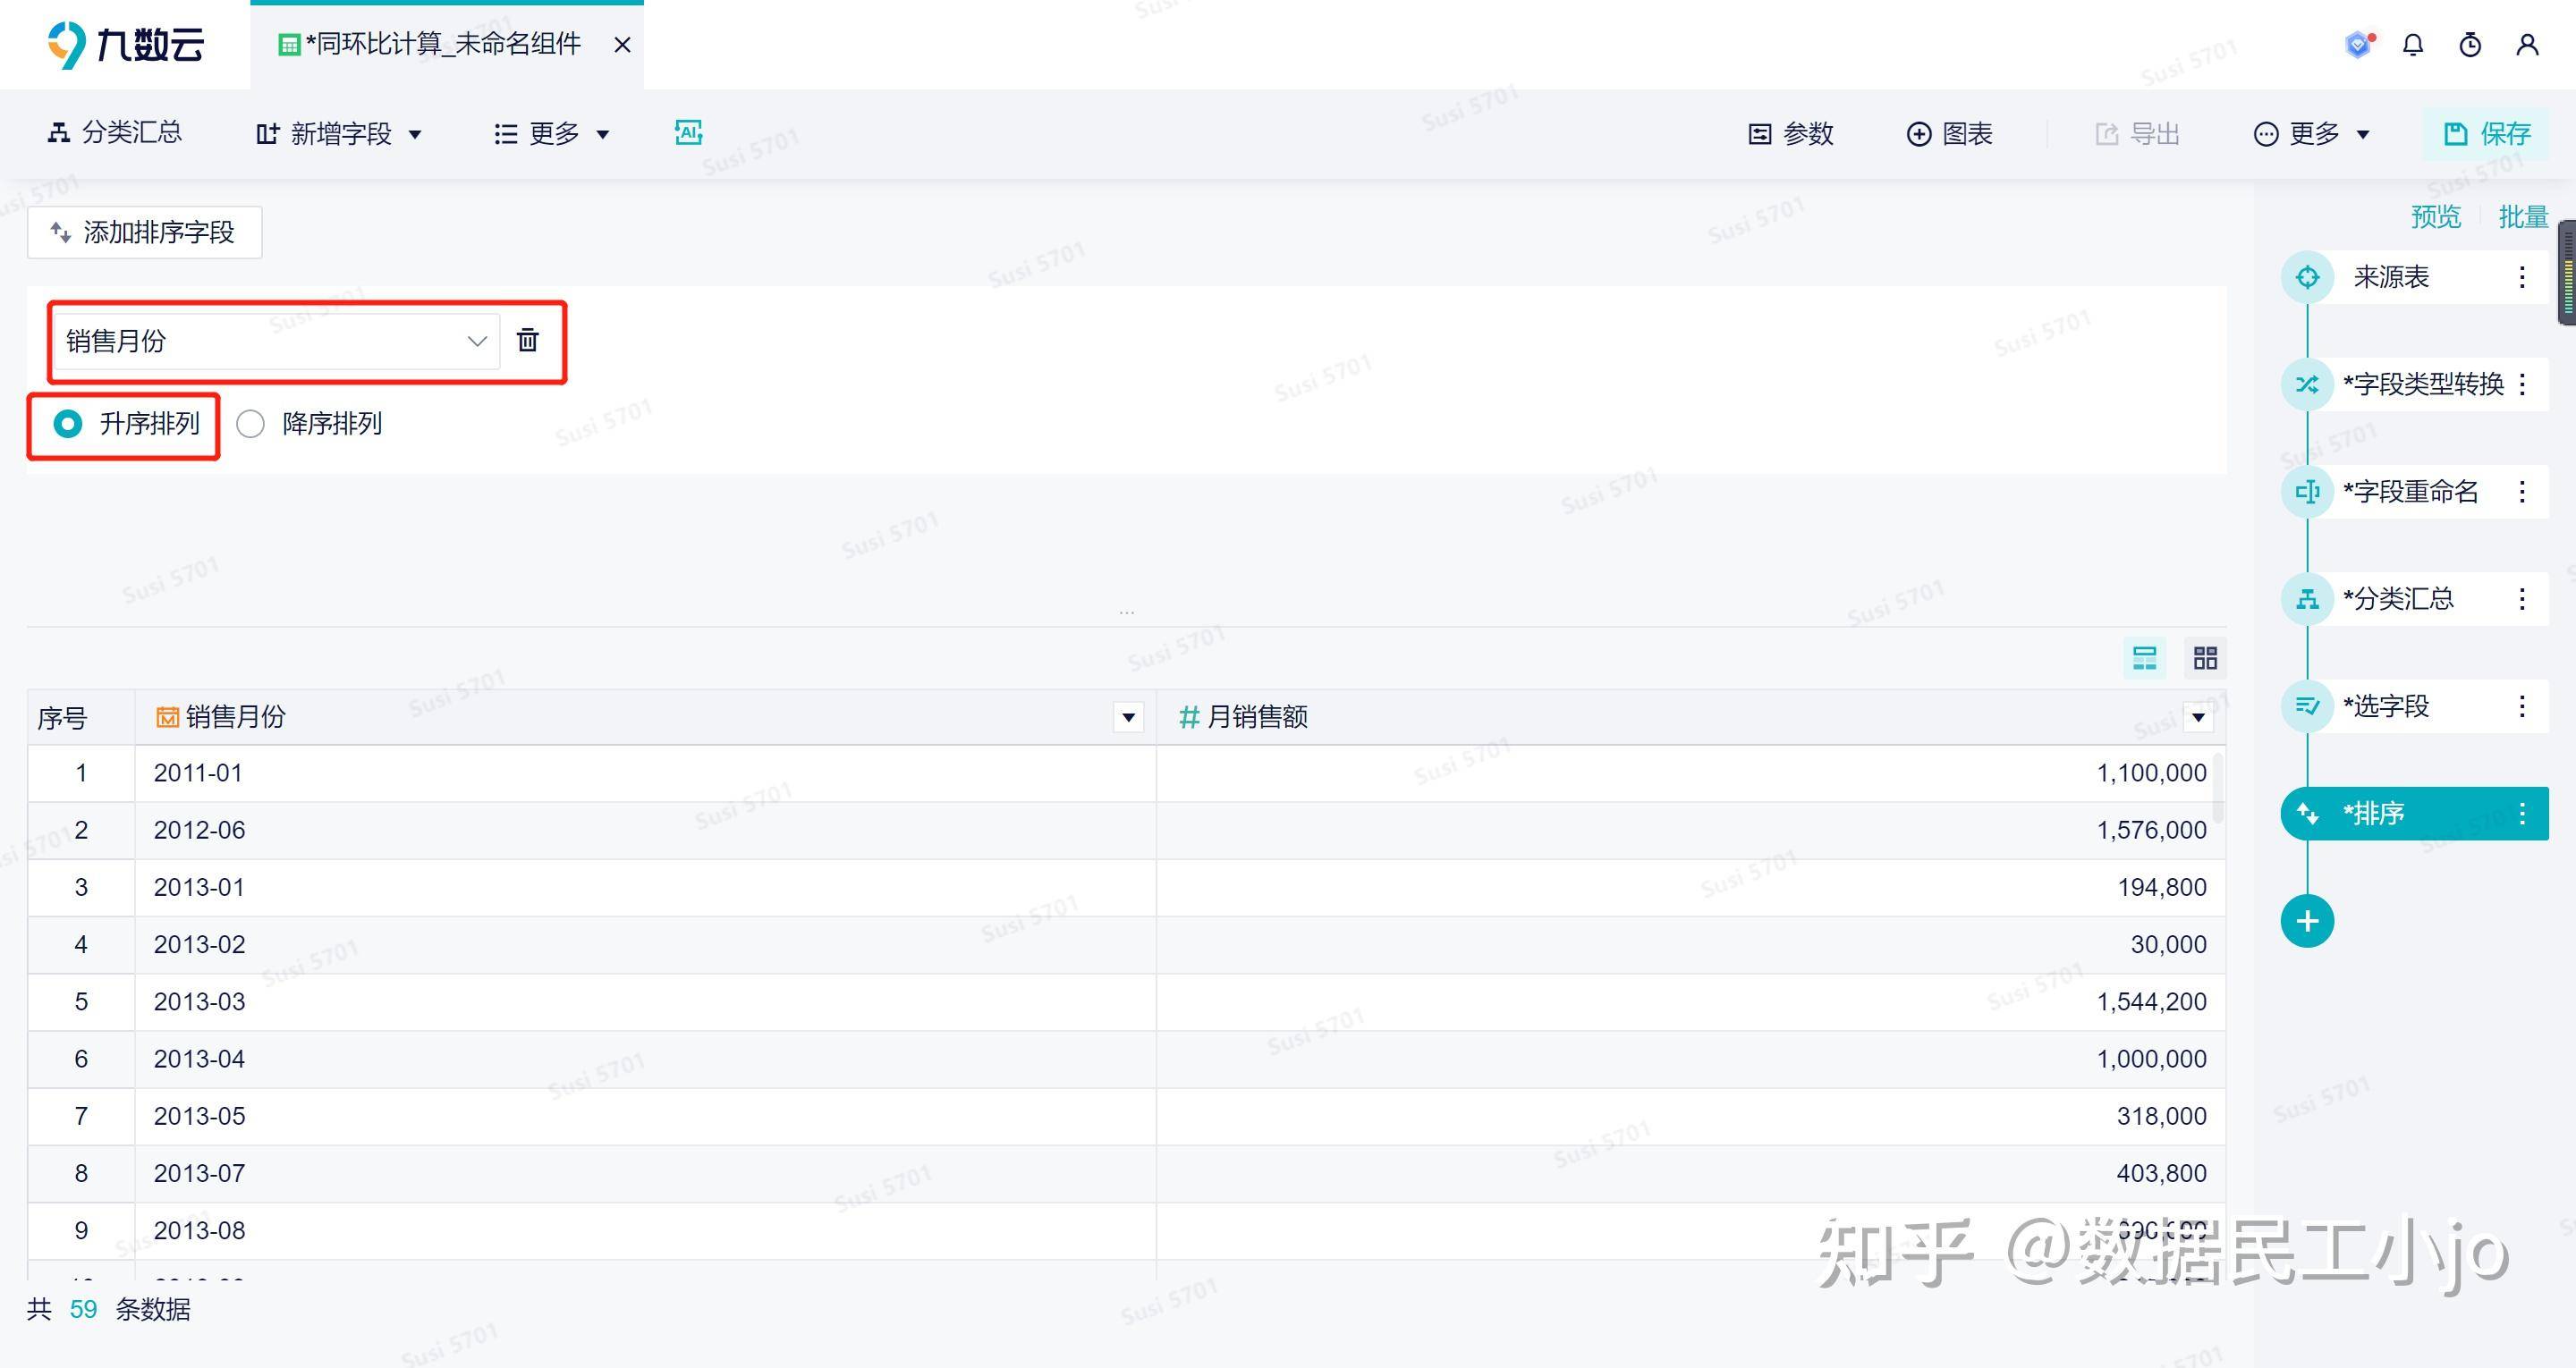The height and width of the screenshot is (1368, 2576).
Task: Open 分类汇总 step options menu
Action: 2522,599
